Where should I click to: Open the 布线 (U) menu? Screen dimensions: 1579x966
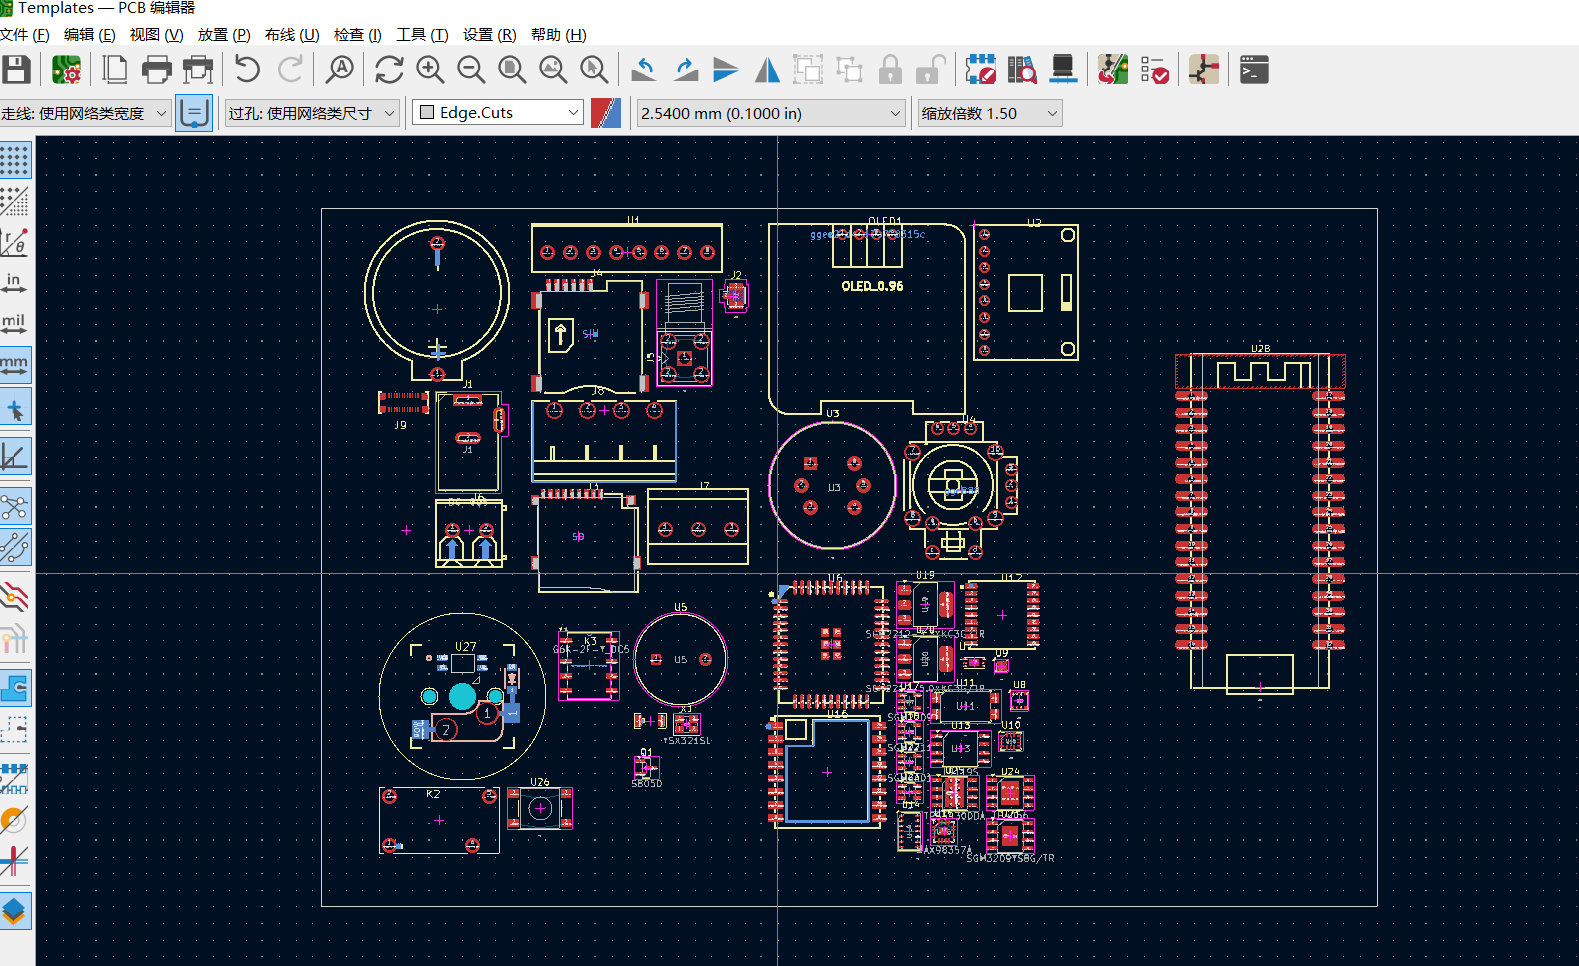coord(292,35)
